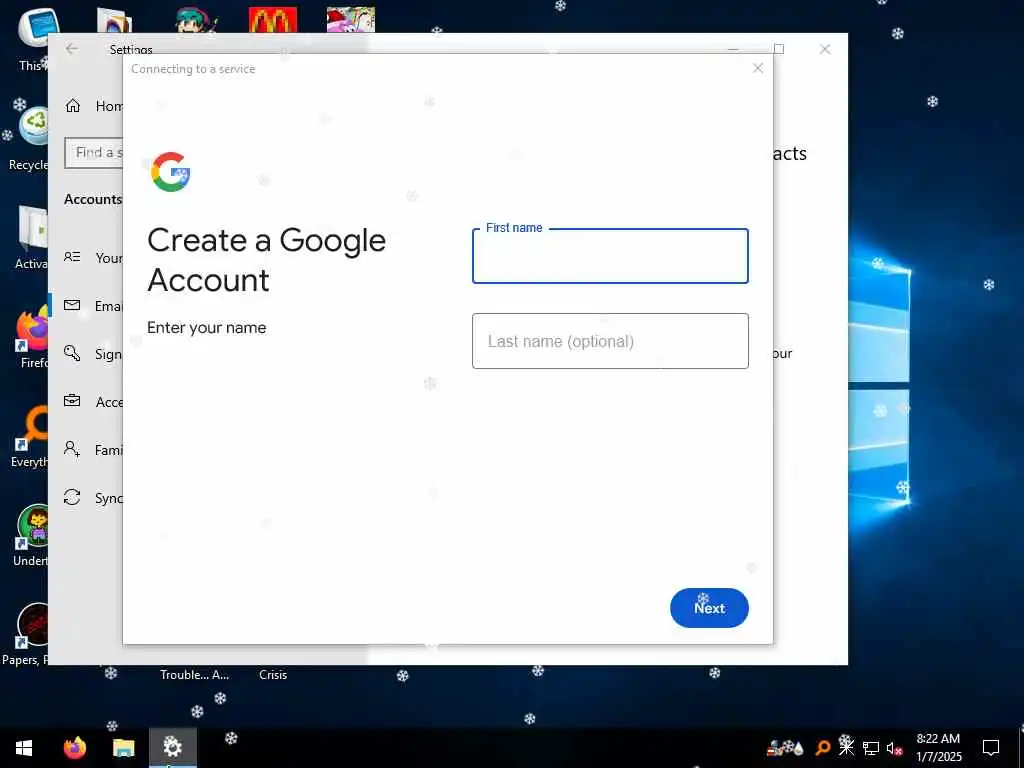The image size is (1024, 768).
Task: Go back using Settings back arrow
Action: point(72,49)
